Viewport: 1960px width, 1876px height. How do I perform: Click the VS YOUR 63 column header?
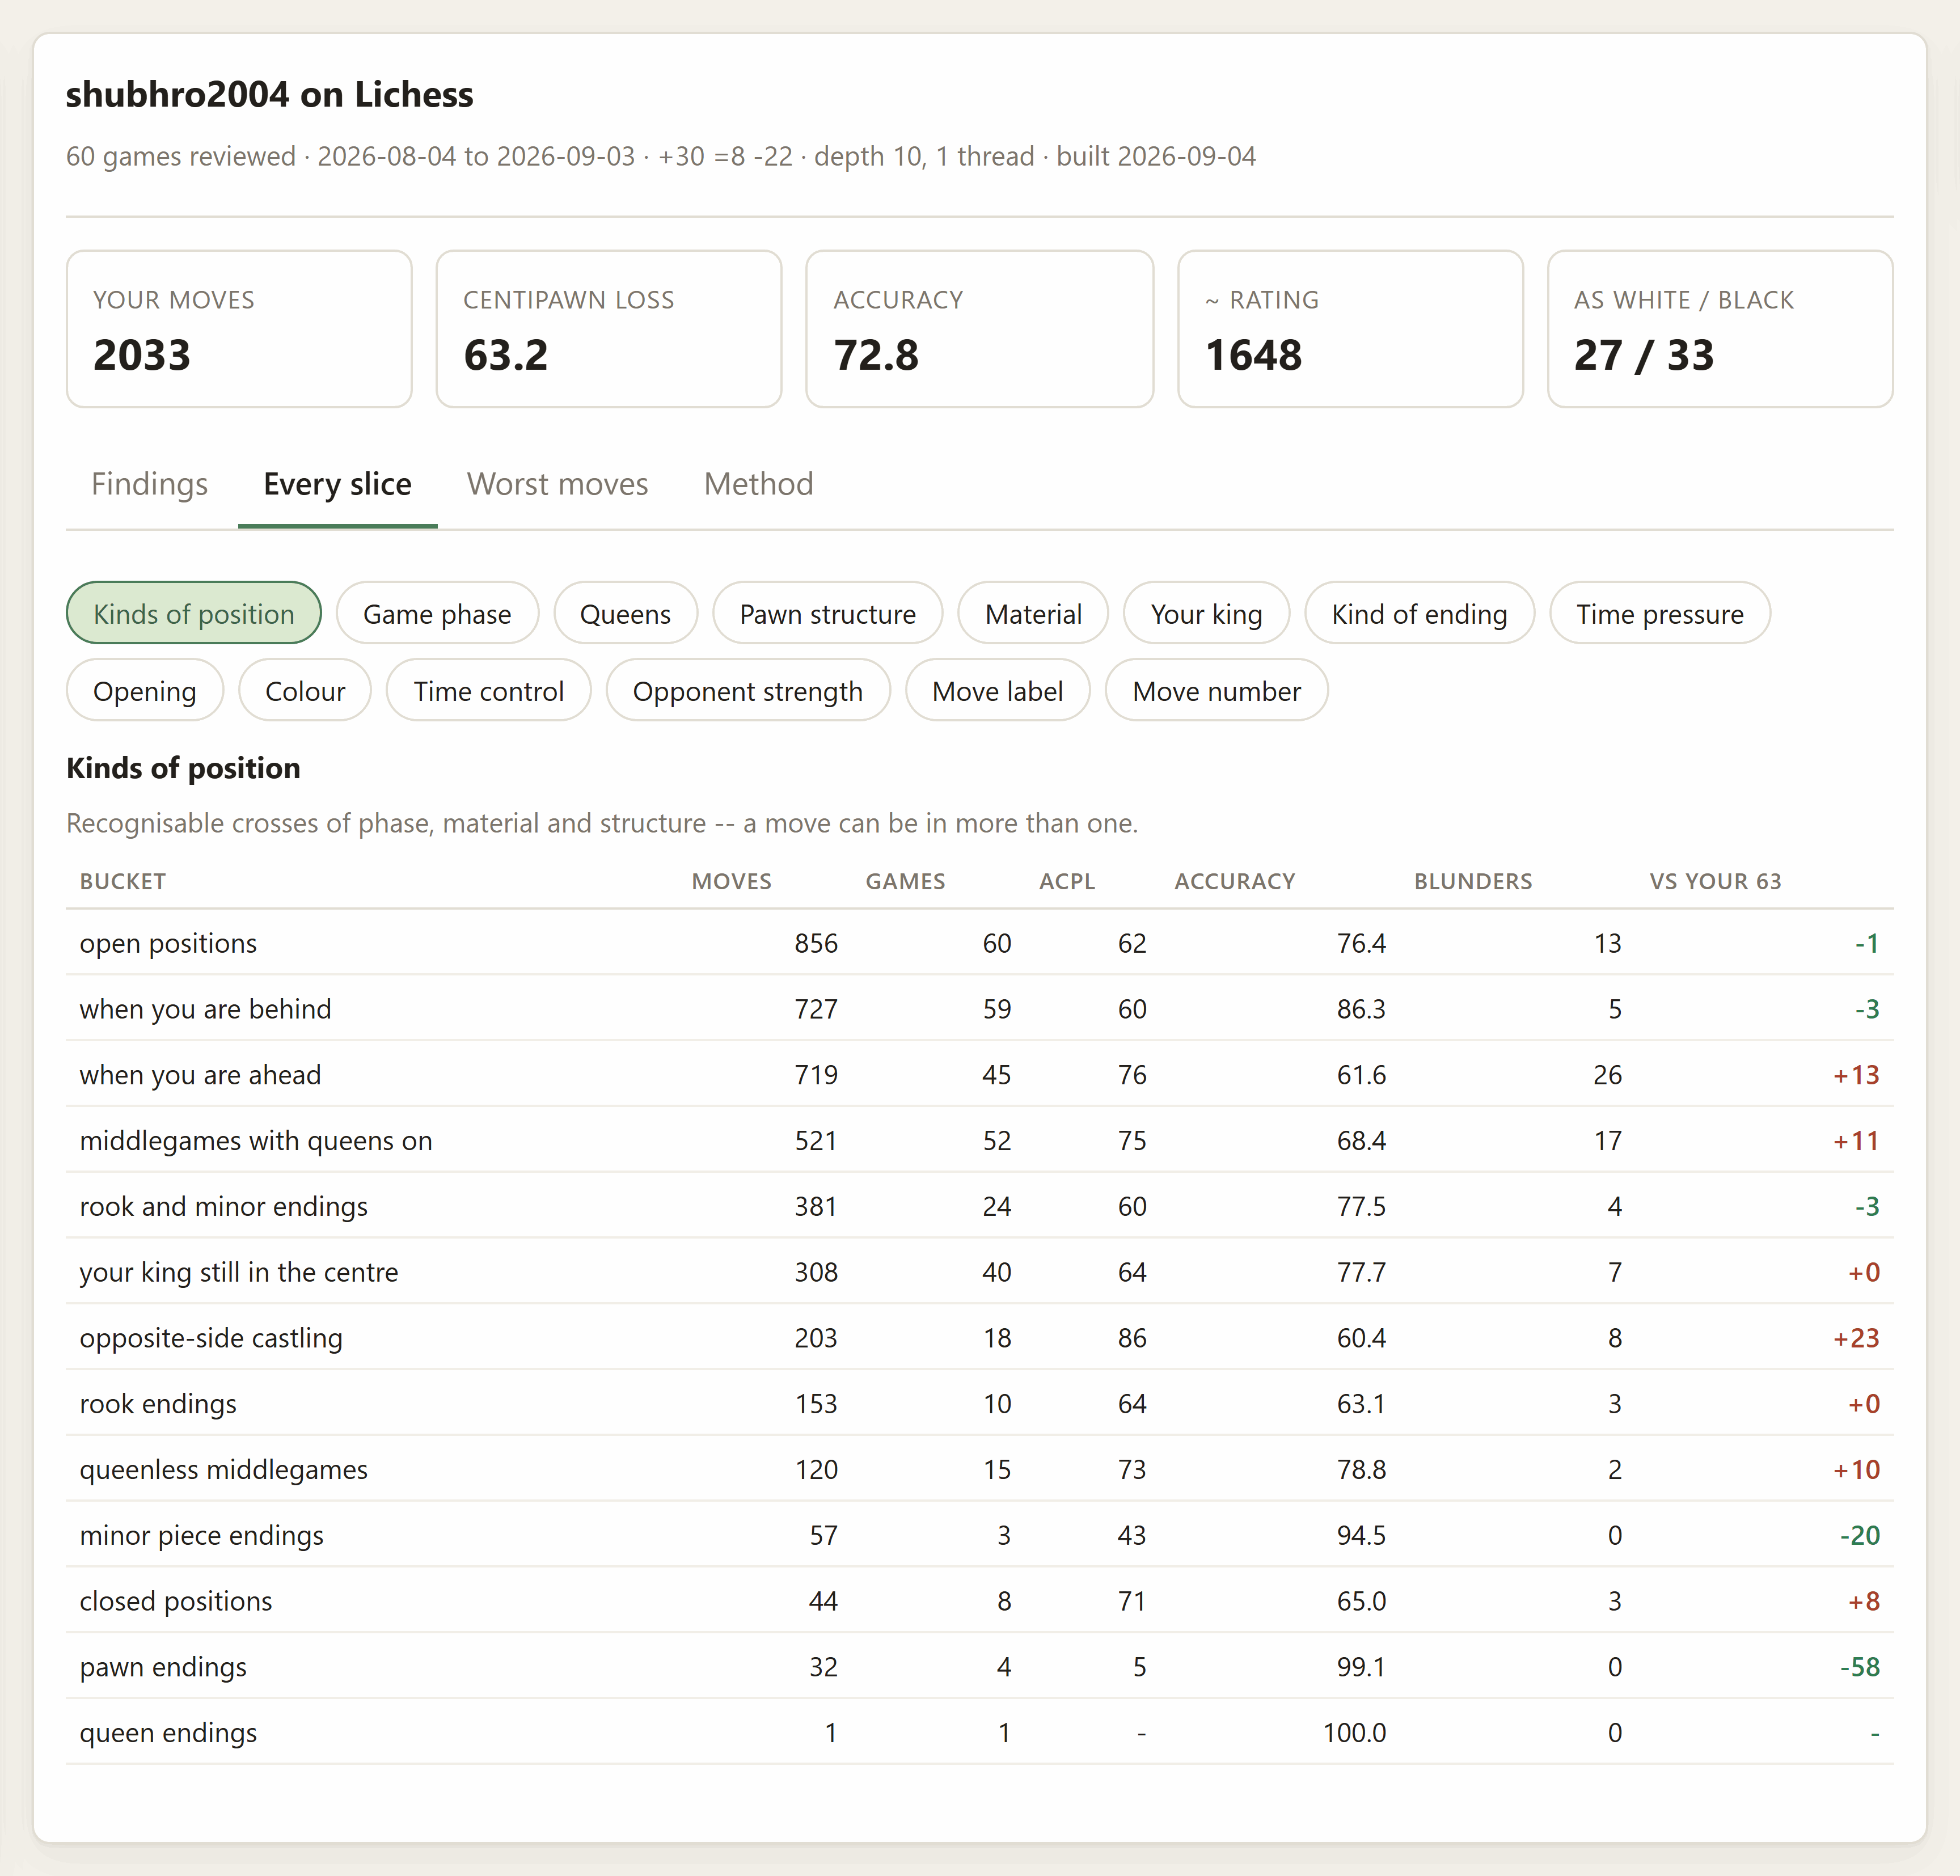(1716, 881)
